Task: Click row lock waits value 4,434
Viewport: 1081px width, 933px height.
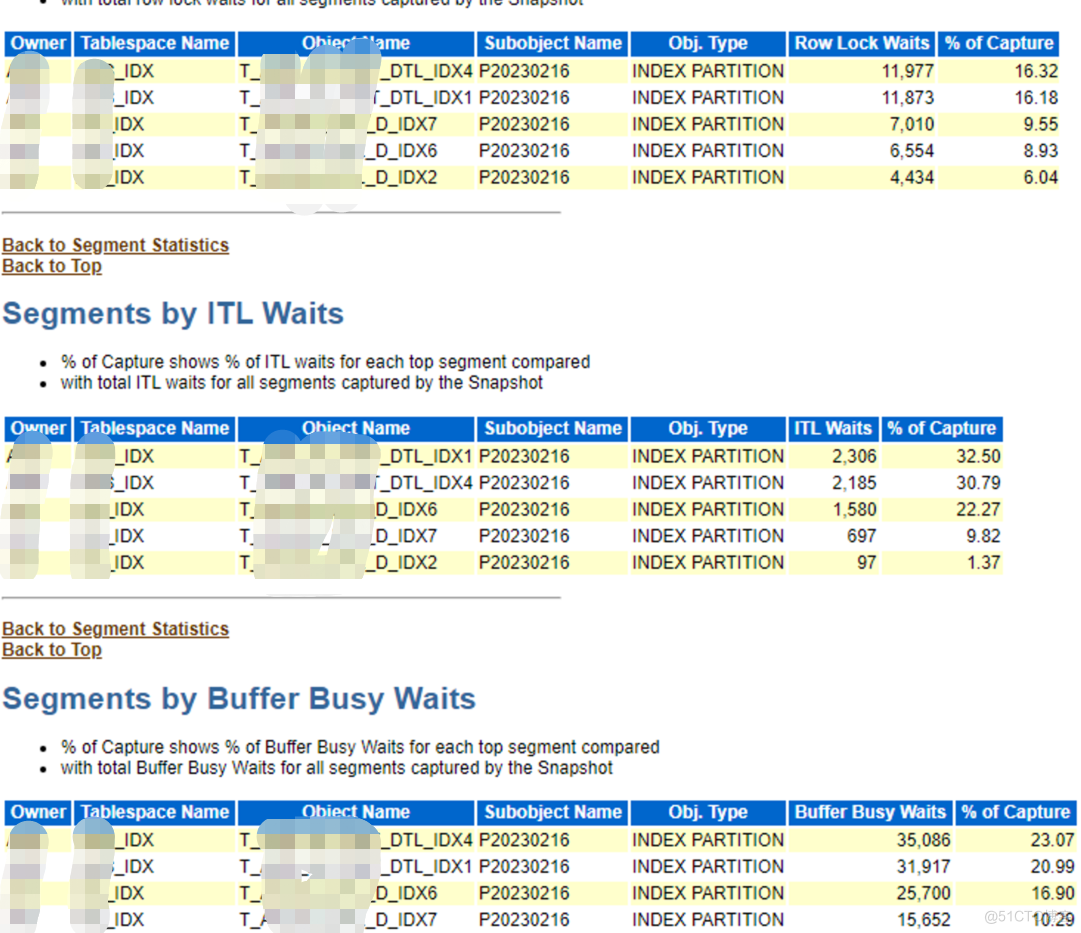Action: (x=911, y=178)
